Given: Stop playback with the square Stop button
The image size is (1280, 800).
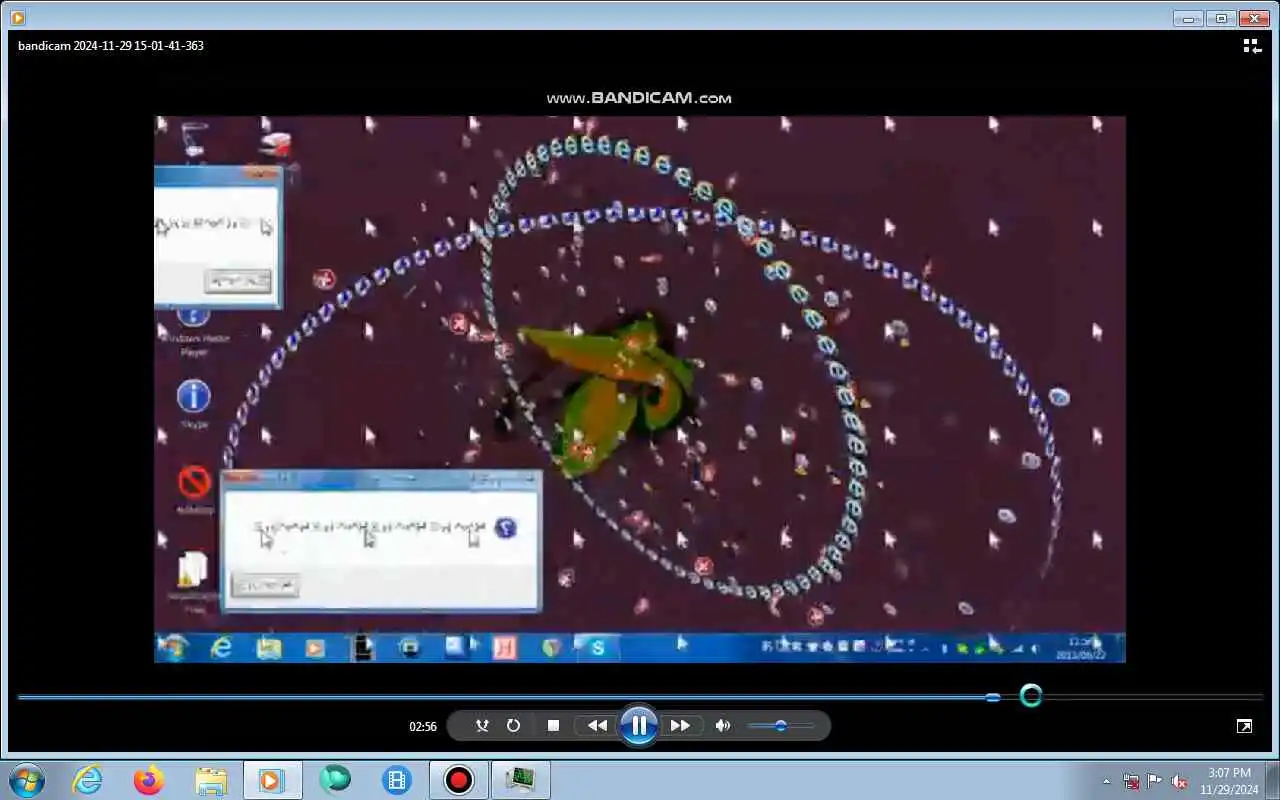Looking at the screenshot, I should (553, 726).
